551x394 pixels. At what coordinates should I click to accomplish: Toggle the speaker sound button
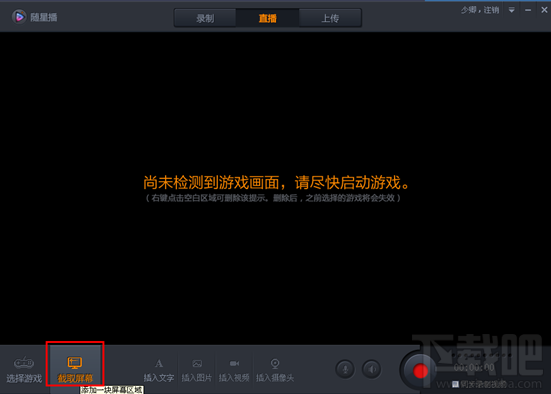coord(371,369)
